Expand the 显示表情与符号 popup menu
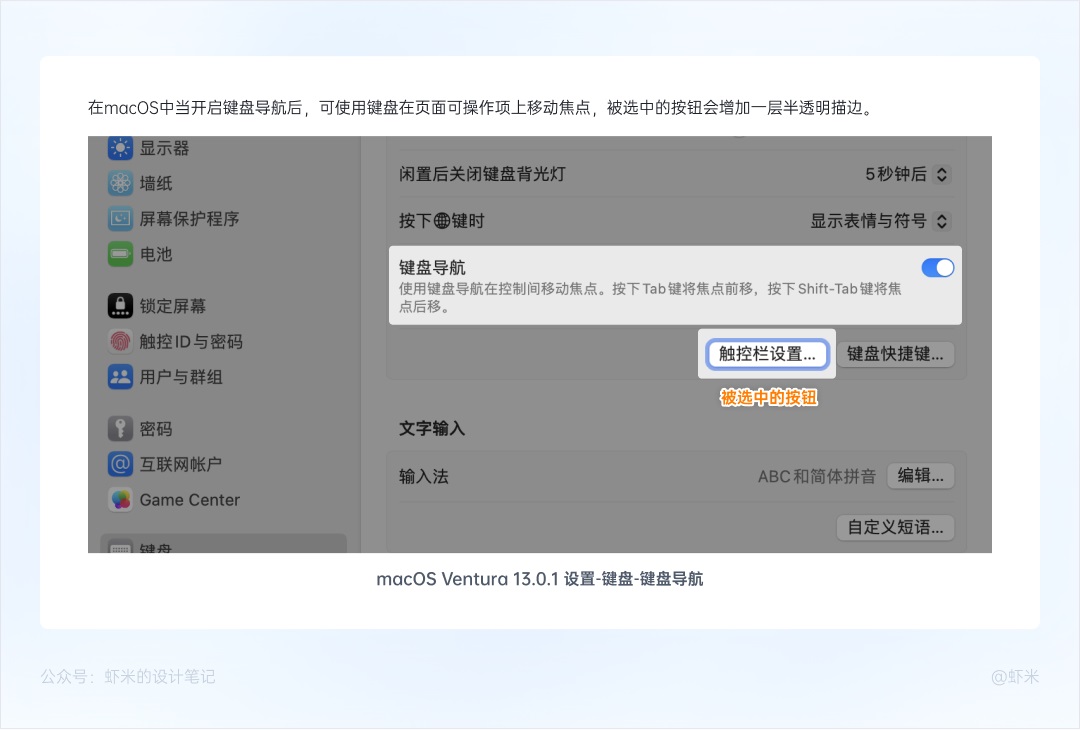 point(879,221)
